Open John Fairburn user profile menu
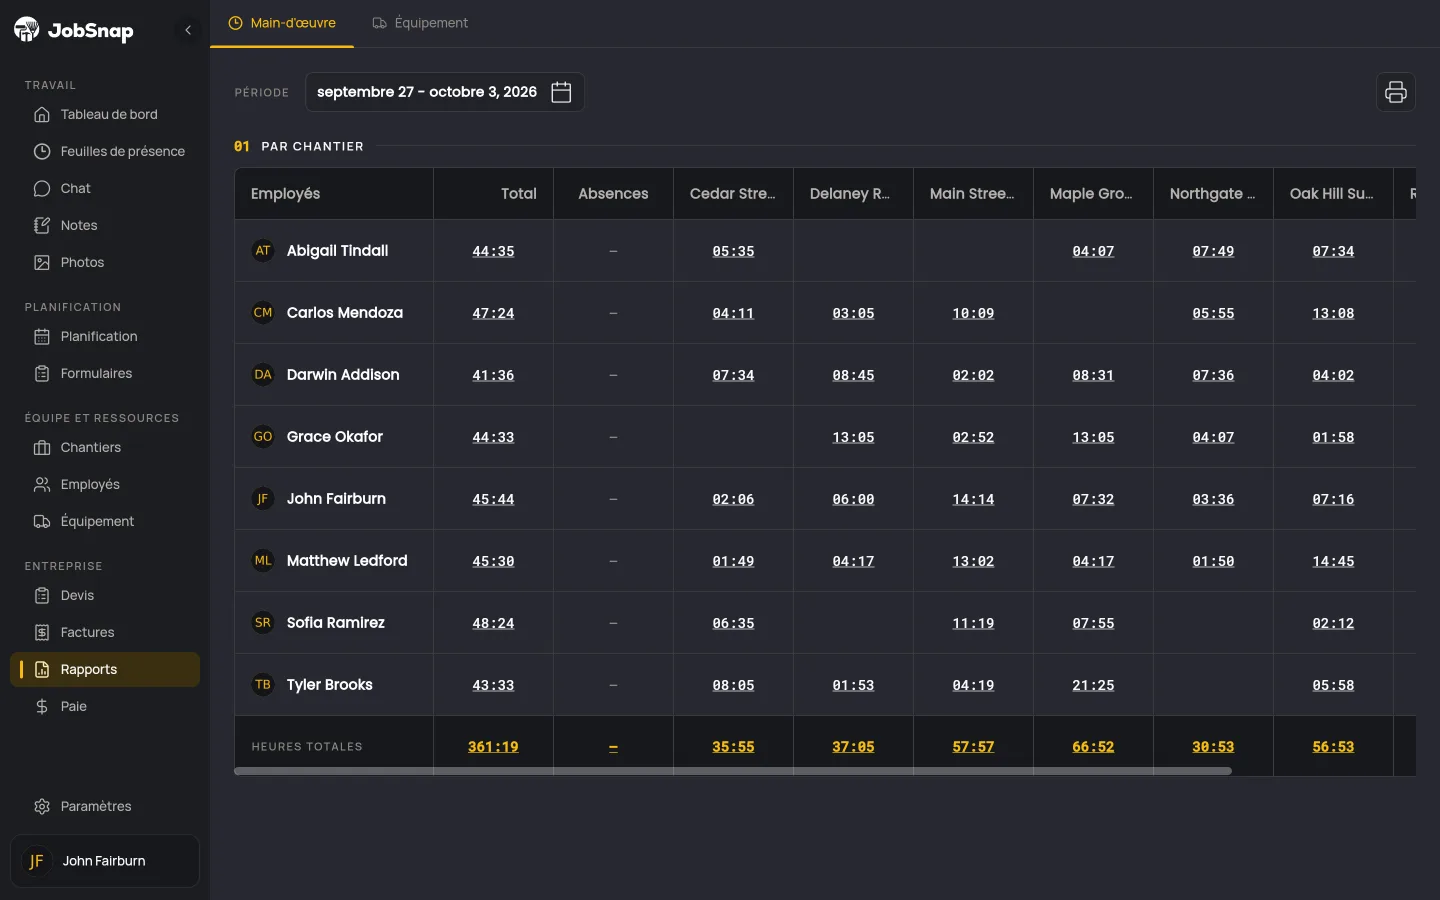Image resolution: width=1440 pixels, height=900 pixels. pyautogui.click(x=105, y=861)
